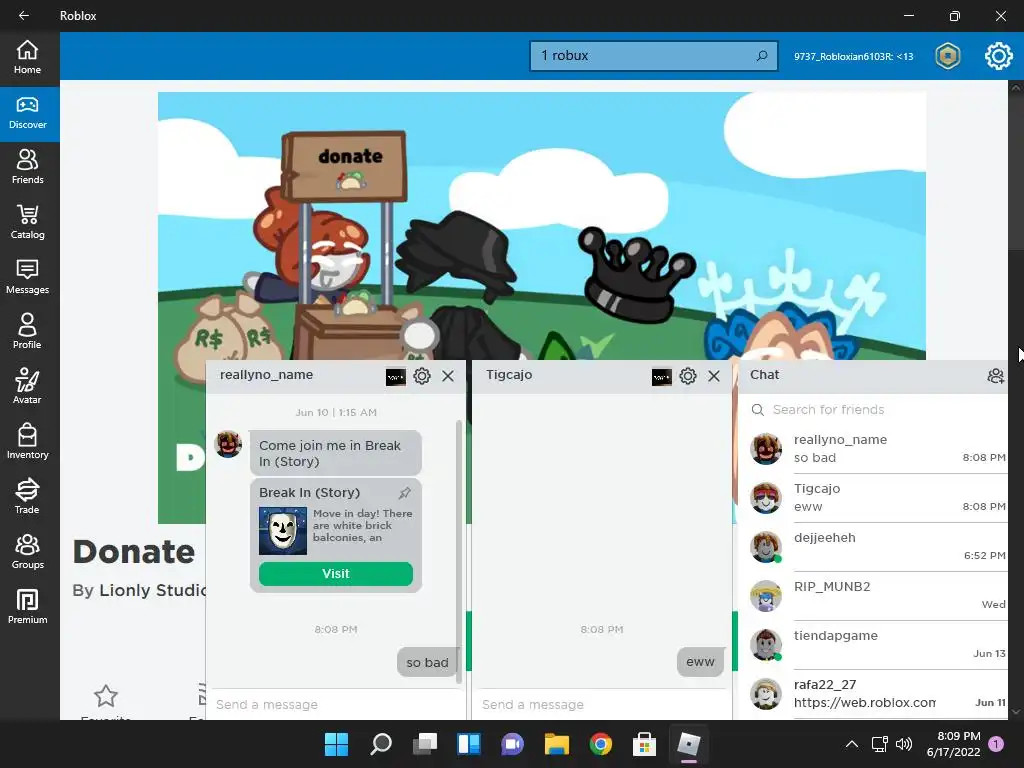Screen dimensions: 1024x768
Task: Open File Explorer from taskbar
Action: pyautogui.click(x=557, y=744)
